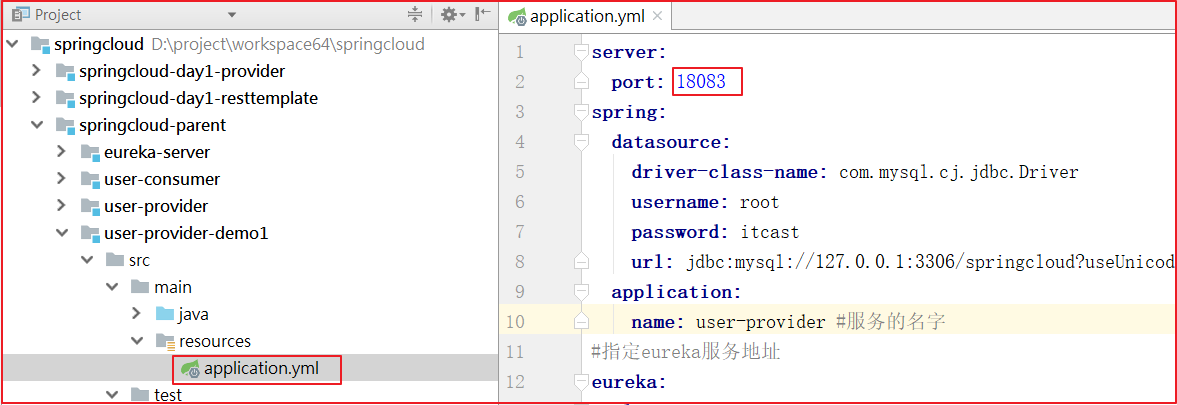Viewport: 1177px width, 405px height.
Task: Collapse the springcloud-parent module
Action: pyautogui.click(x=36, y=125)
